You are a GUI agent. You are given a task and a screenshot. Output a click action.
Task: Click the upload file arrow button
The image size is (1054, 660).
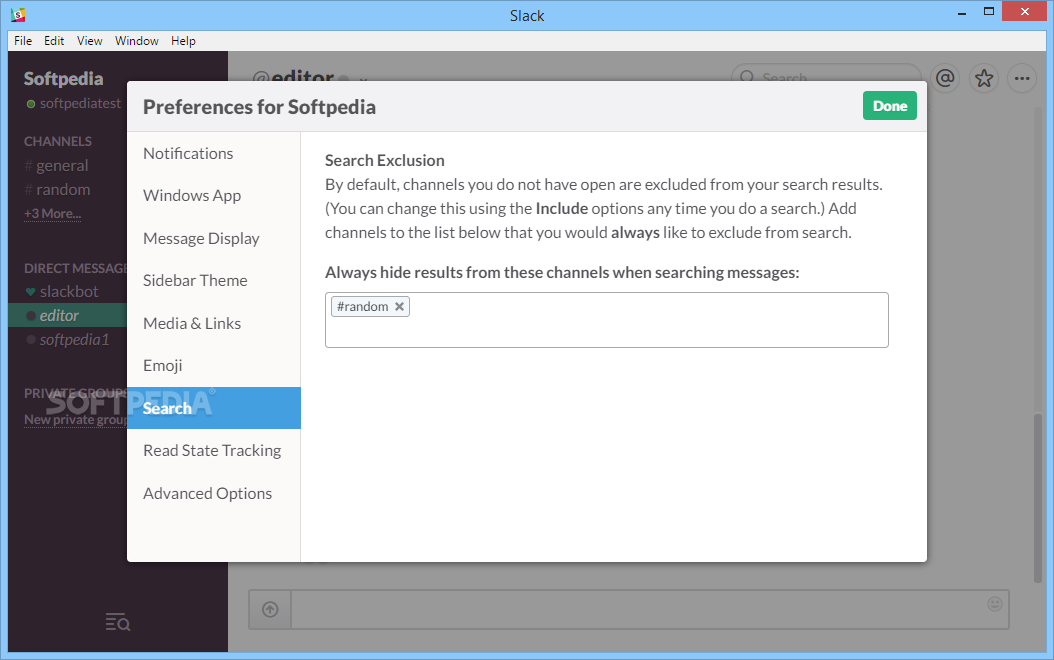[270, 610]
